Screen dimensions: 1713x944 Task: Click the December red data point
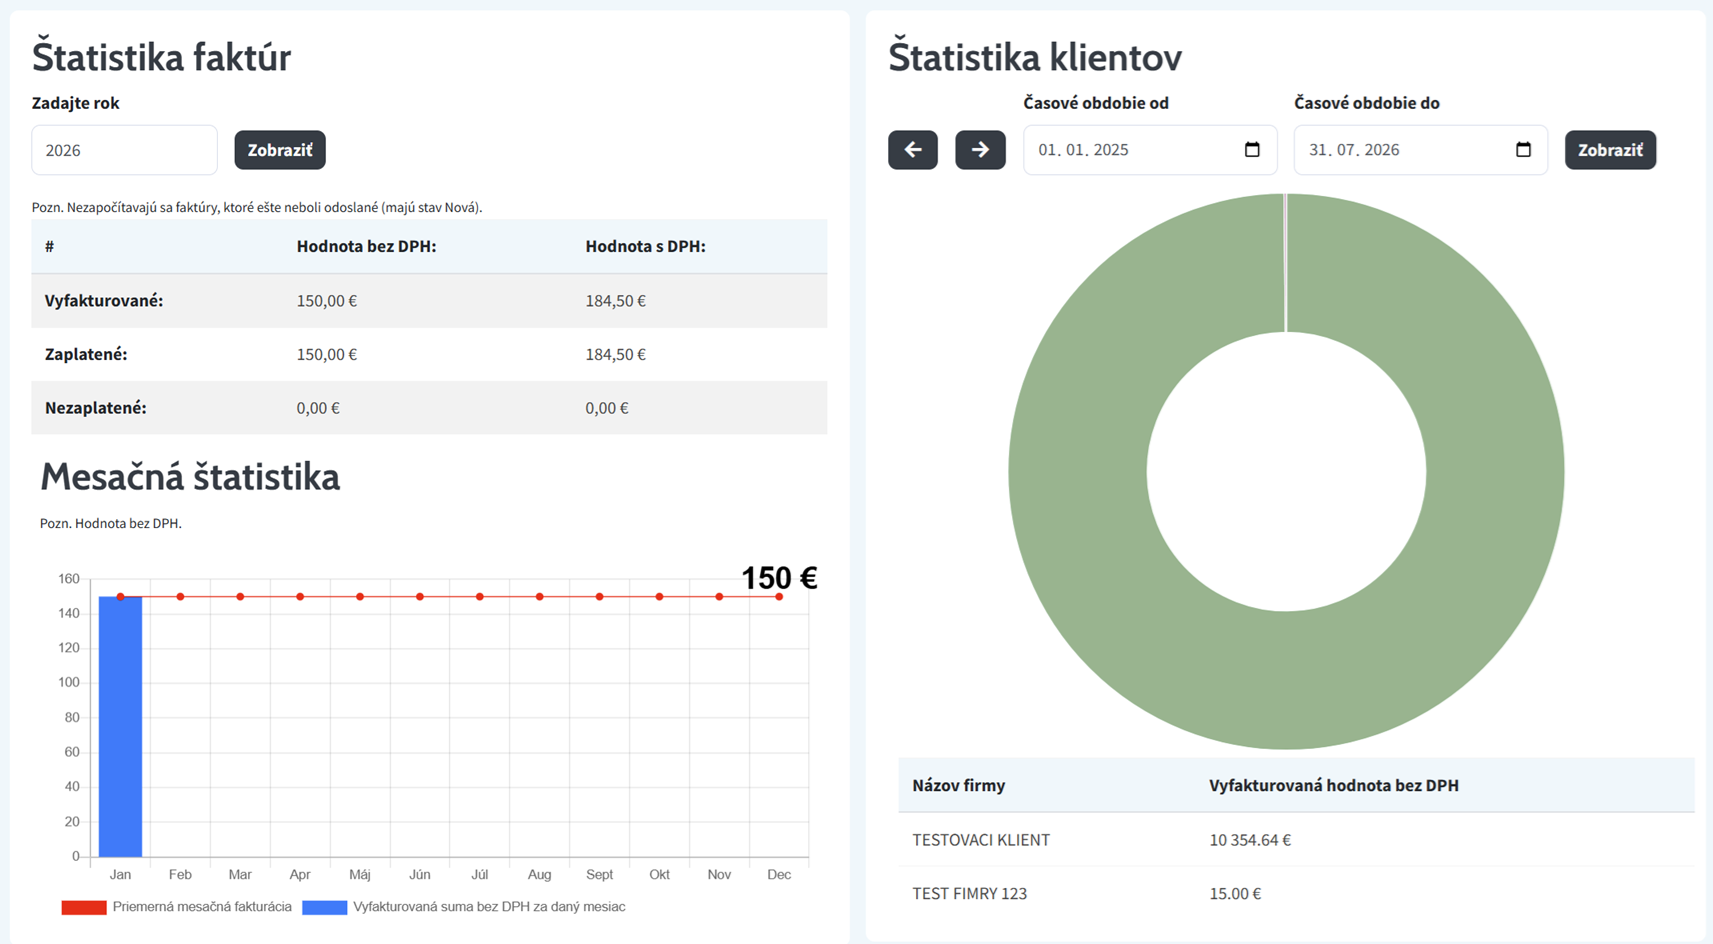779,597
